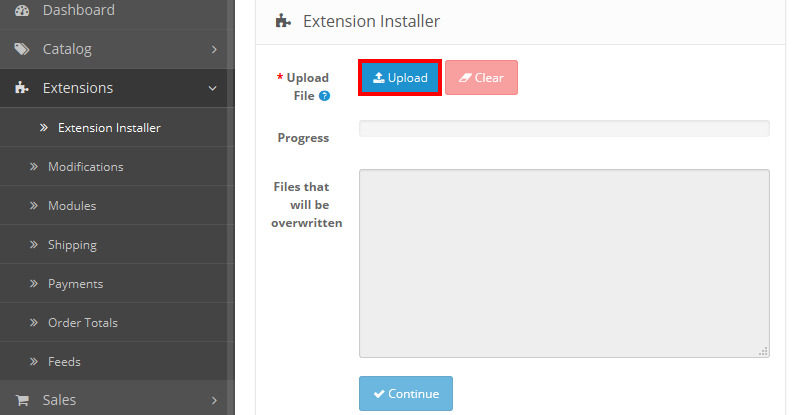Screen dimensions: 800x415
Task: Click the upload Progress bar
Action: (x=564, y=129)
